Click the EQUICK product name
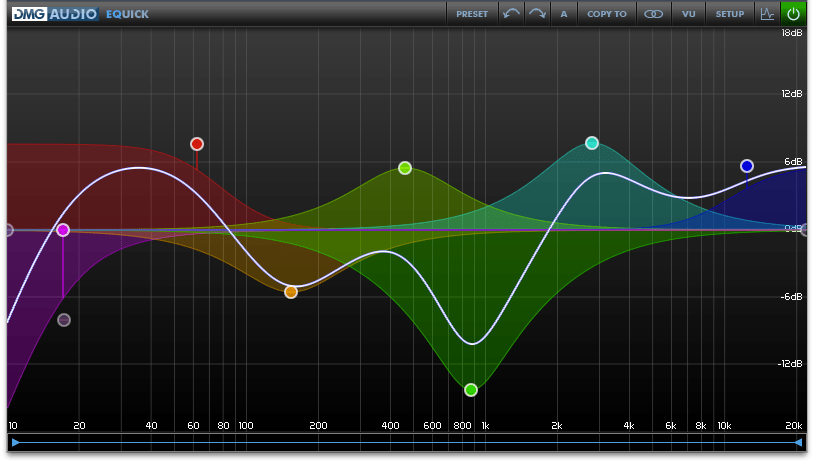The width and height of the screenshot is (814, 462). [x=128, y=14]
